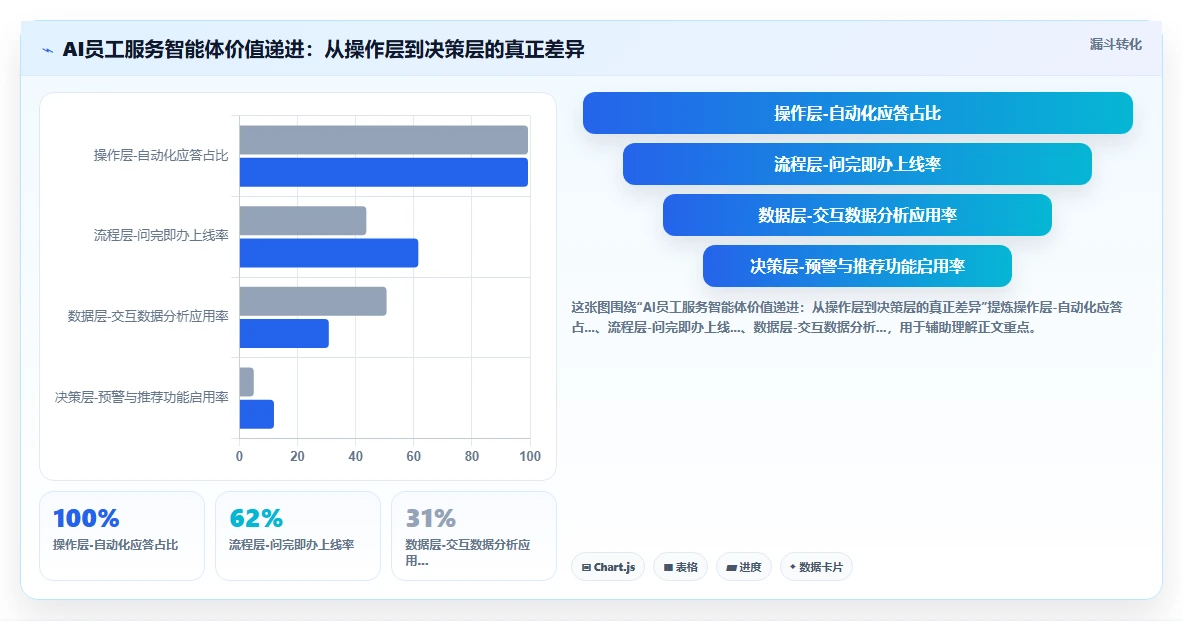The height and width of the screenshot is (621, 1183).
Task: Click the x-axis tick label 60
Action: point(413,456)
